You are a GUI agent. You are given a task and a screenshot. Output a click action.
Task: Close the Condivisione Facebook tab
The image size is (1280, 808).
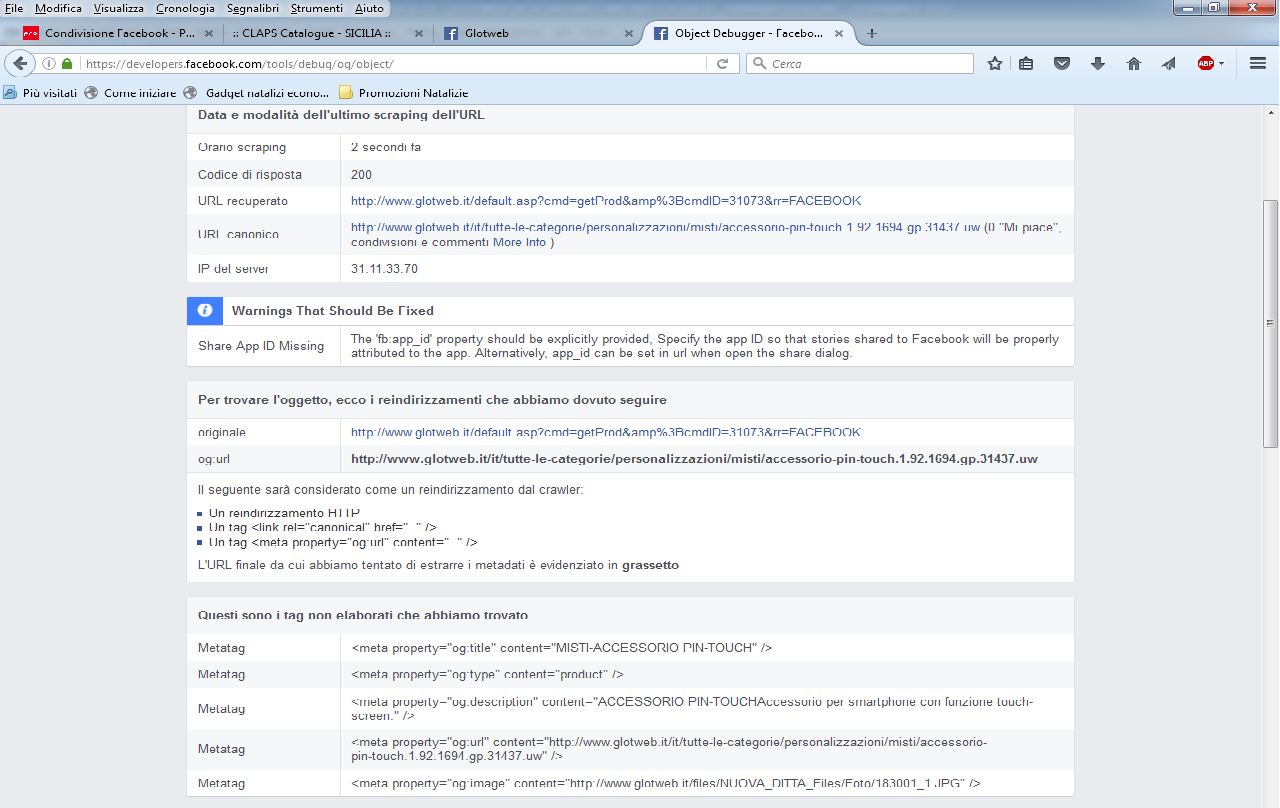tap(209, 33)
